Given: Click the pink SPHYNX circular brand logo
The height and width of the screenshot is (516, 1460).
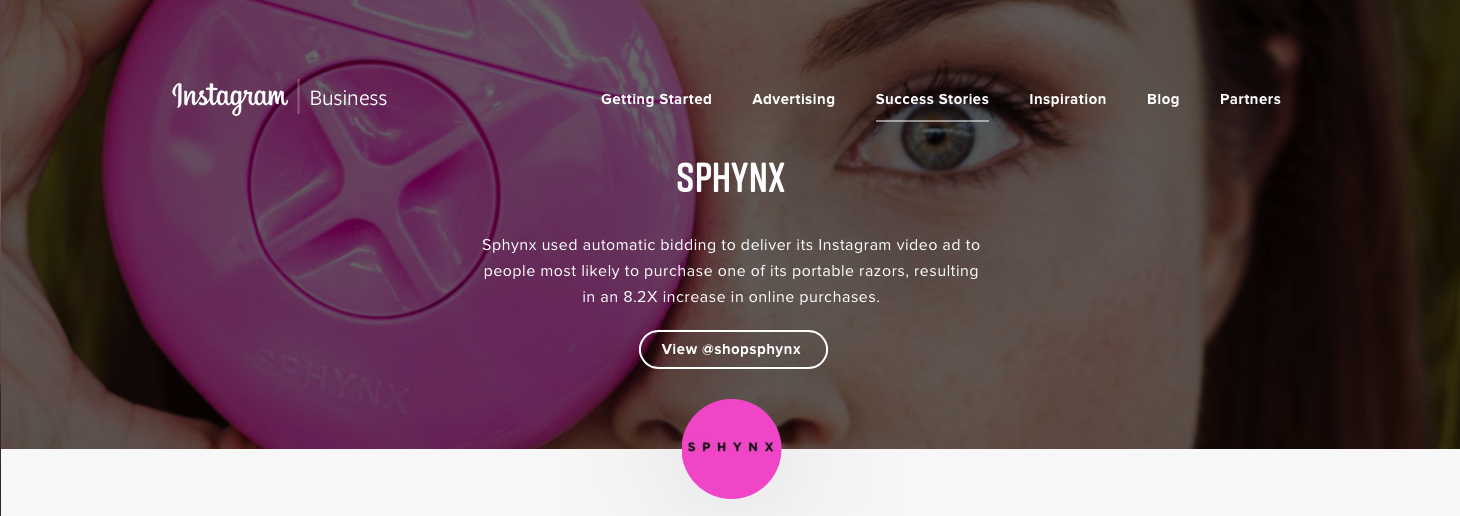Looking at the screenshot, I should click(x=731, y=449).
